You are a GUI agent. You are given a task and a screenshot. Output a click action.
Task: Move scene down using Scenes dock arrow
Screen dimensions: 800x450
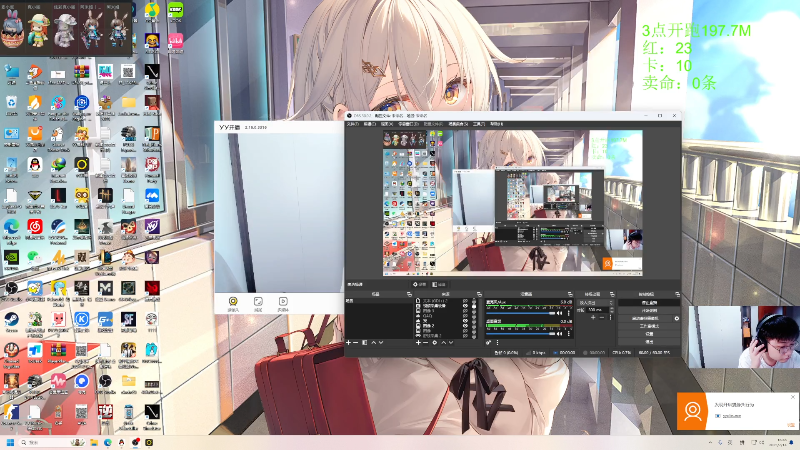[x=381, y=342]
